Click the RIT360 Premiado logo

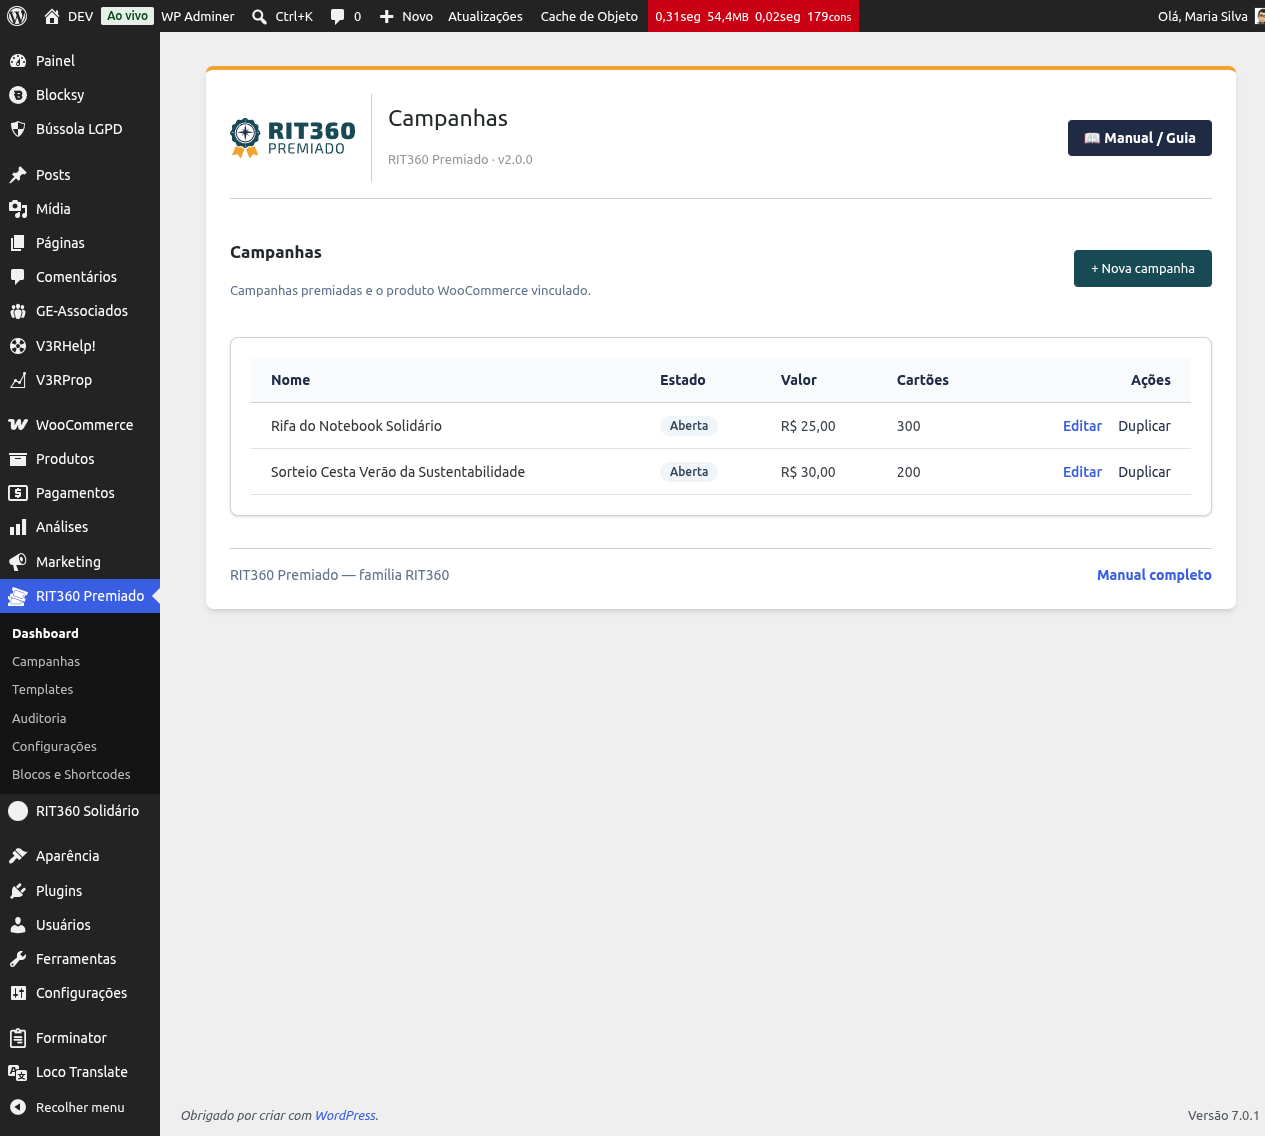pyautogui.click(x=293, y=138)
